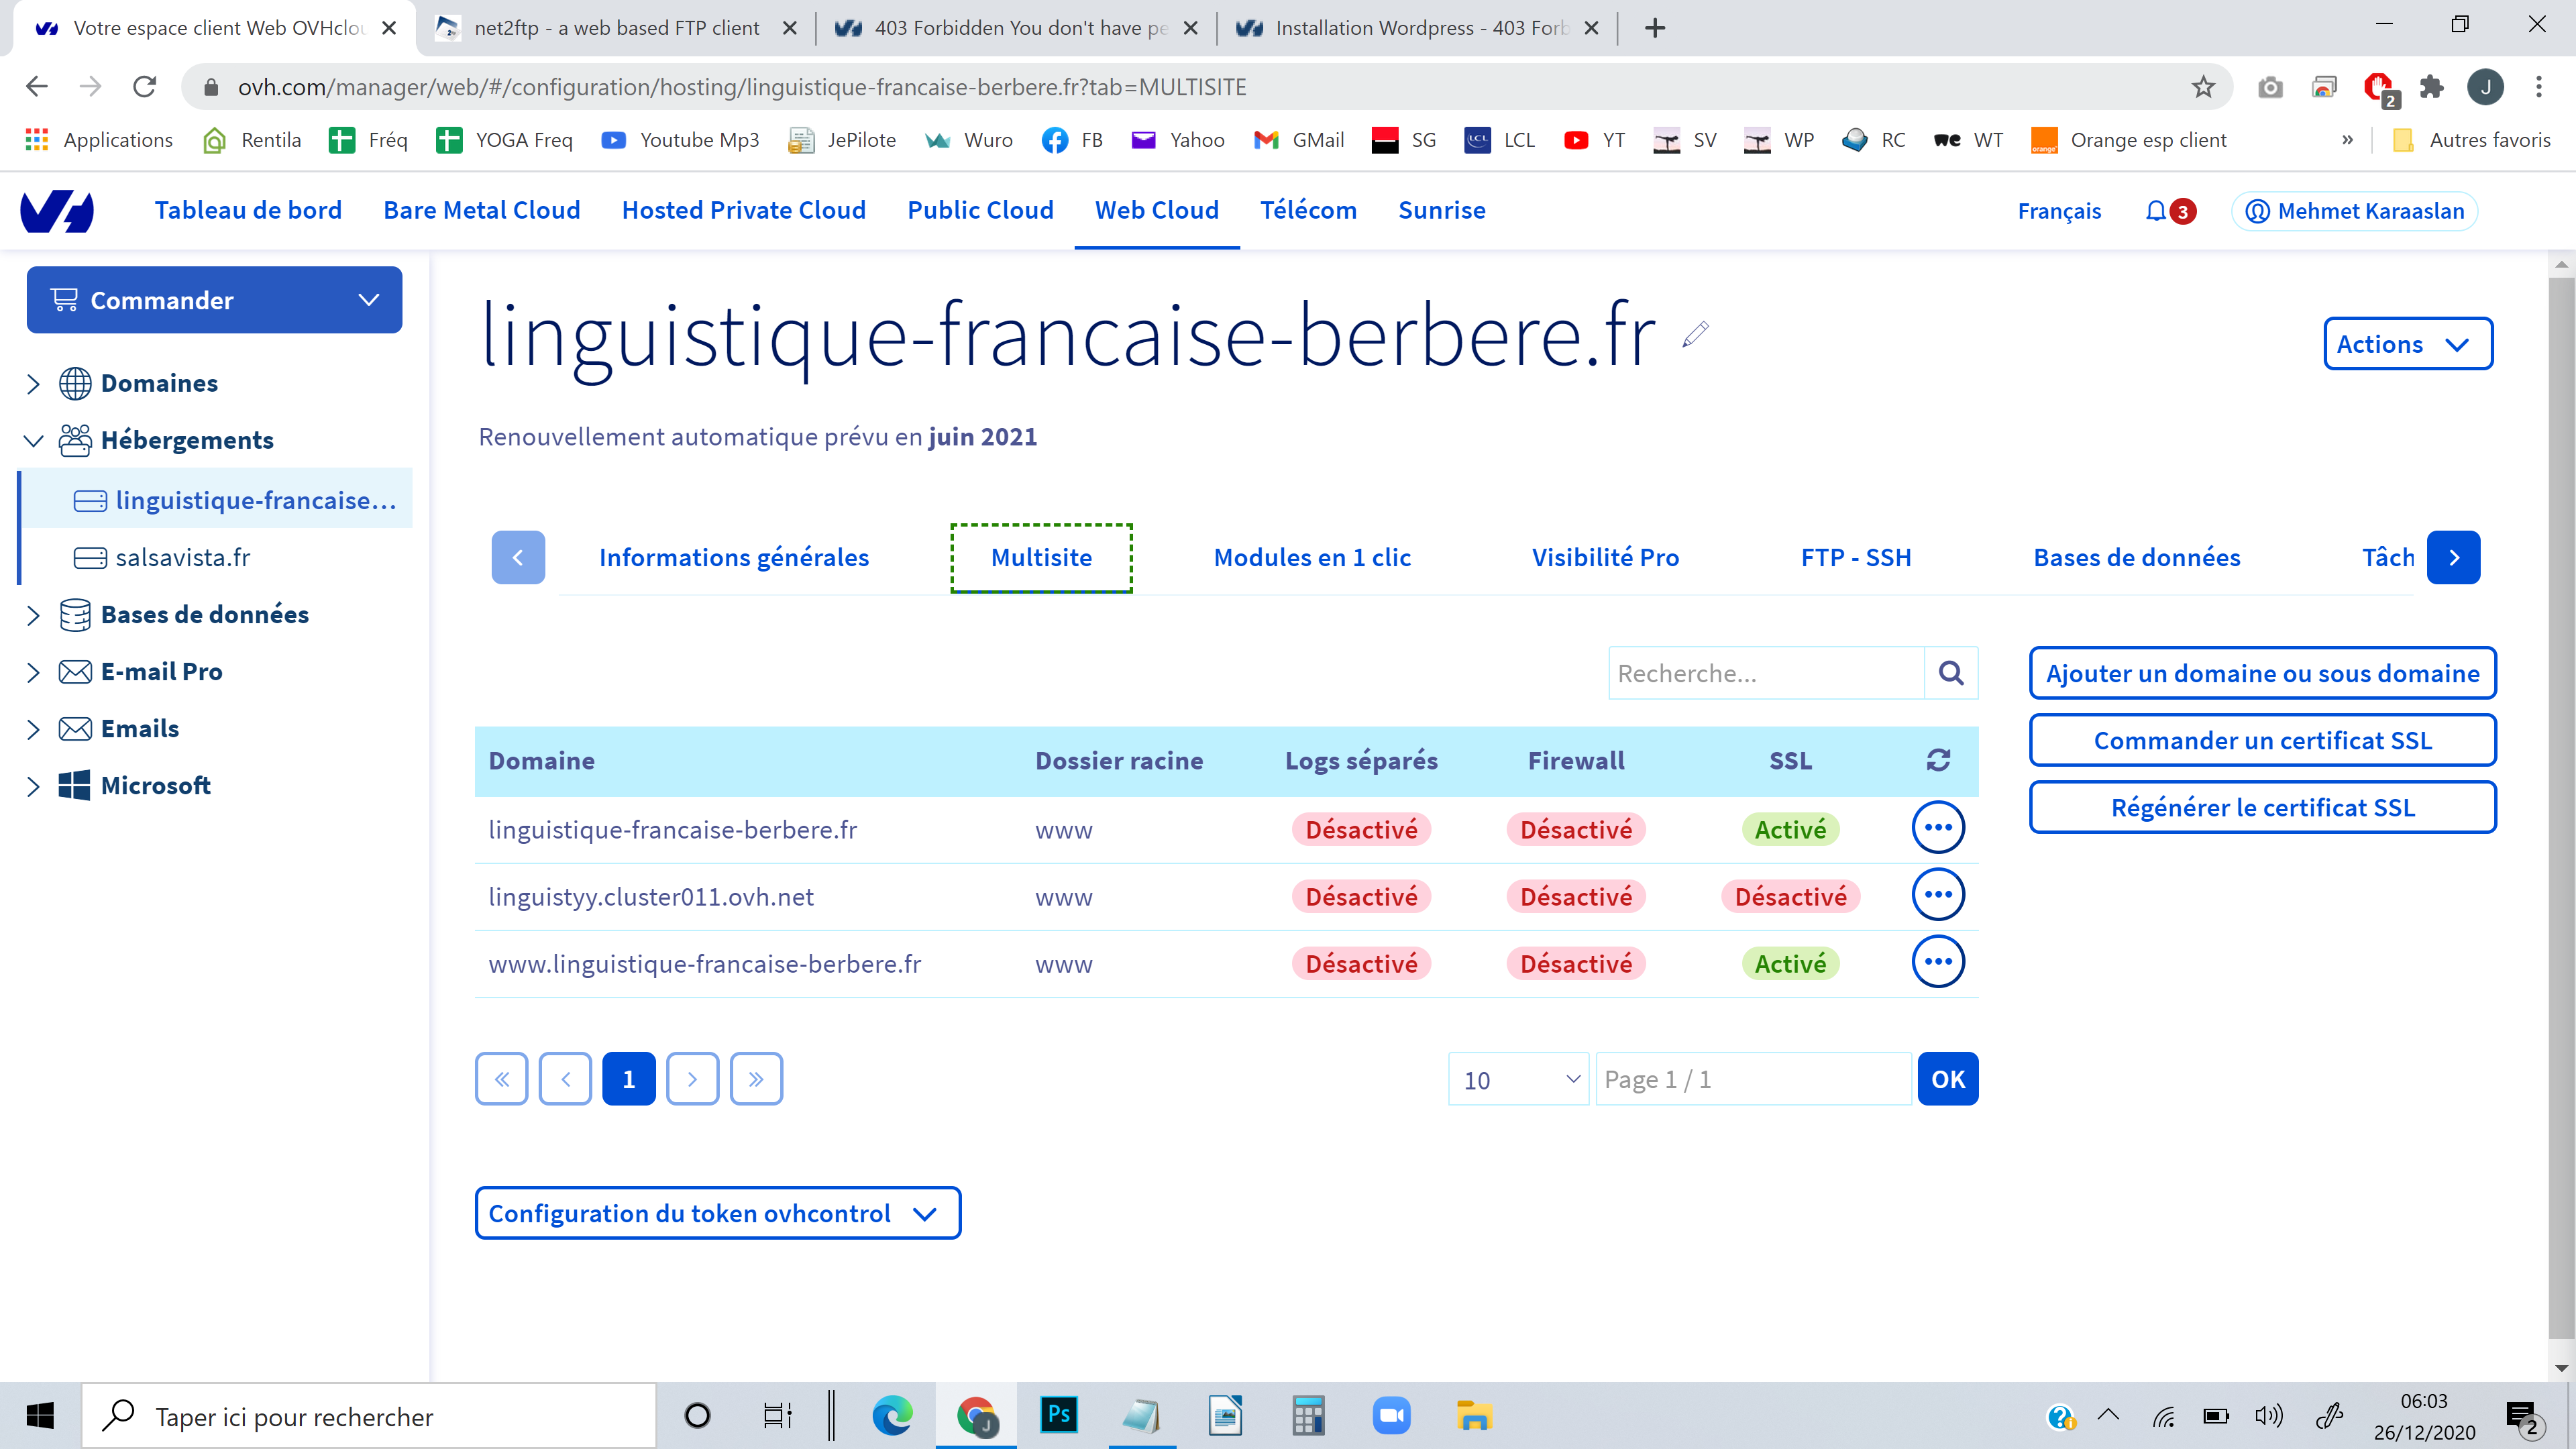Expand Configuration du token ovhcontrol dropdown
The image size is (2576, 1449).
717,1213
